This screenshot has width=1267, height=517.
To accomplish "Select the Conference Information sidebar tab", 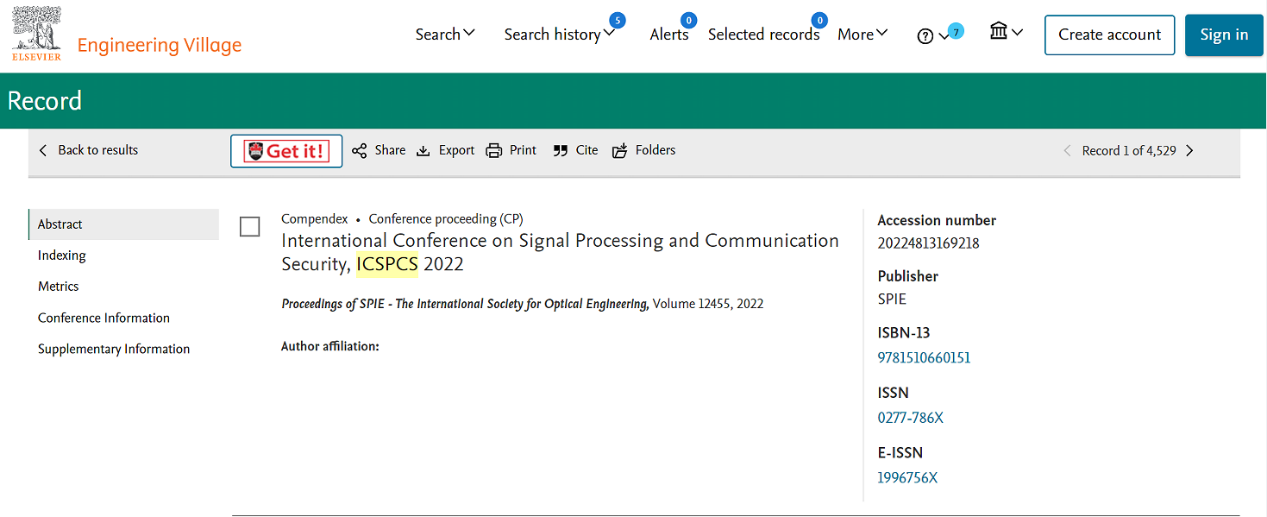I will (104, 318).
